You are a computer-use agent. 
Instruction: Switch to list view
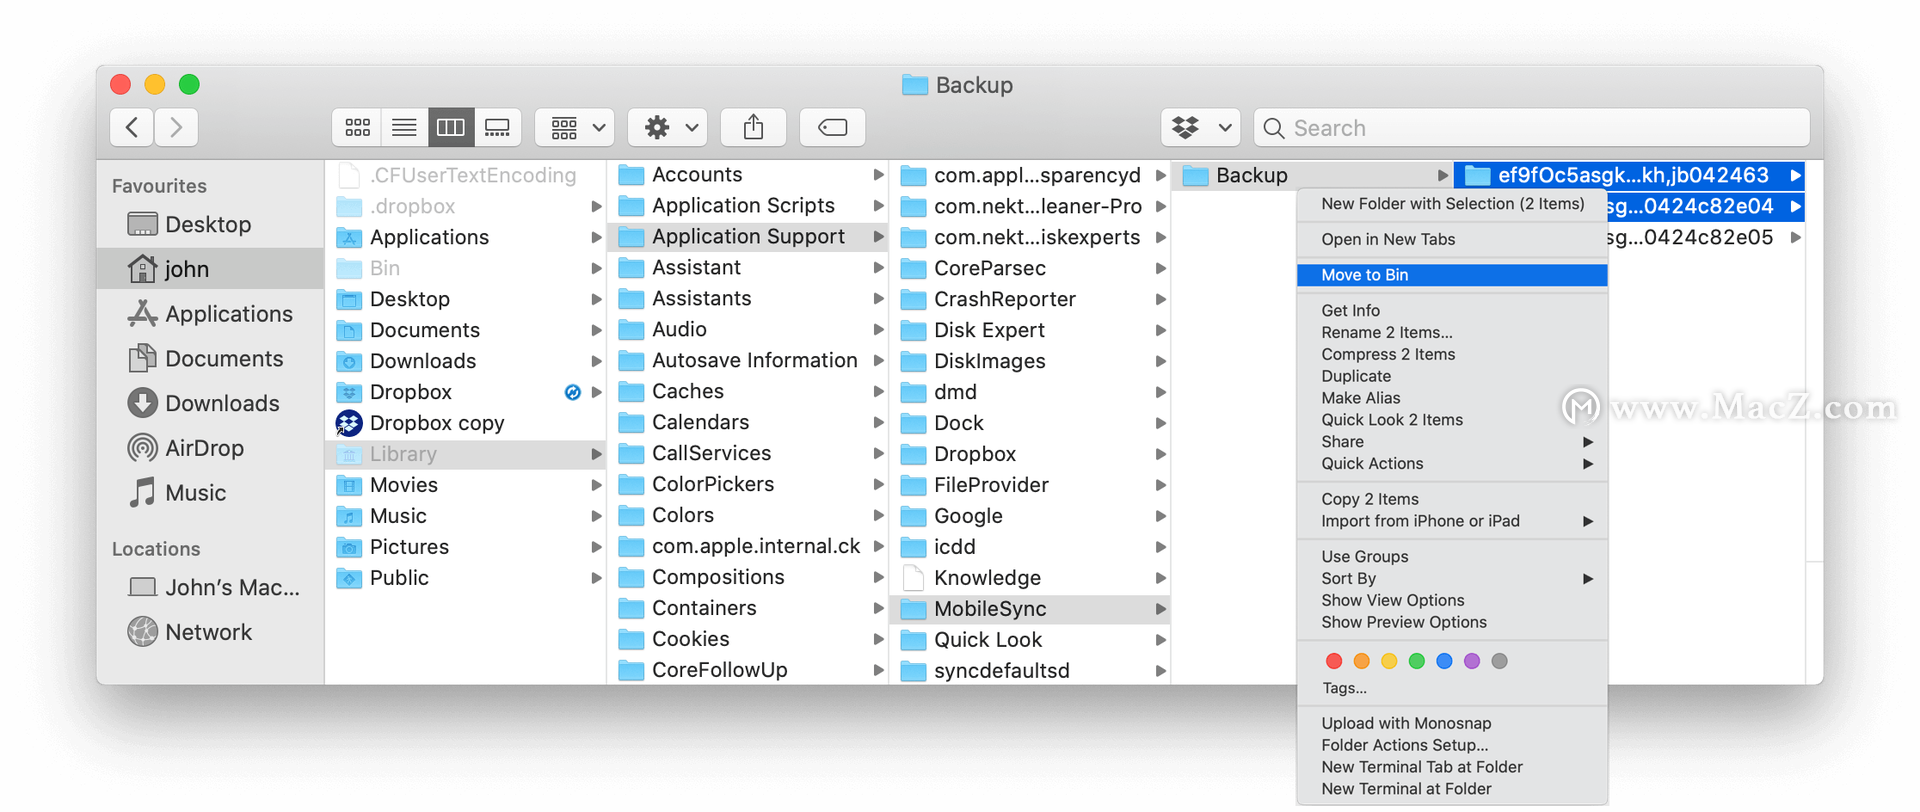[404, 127]
